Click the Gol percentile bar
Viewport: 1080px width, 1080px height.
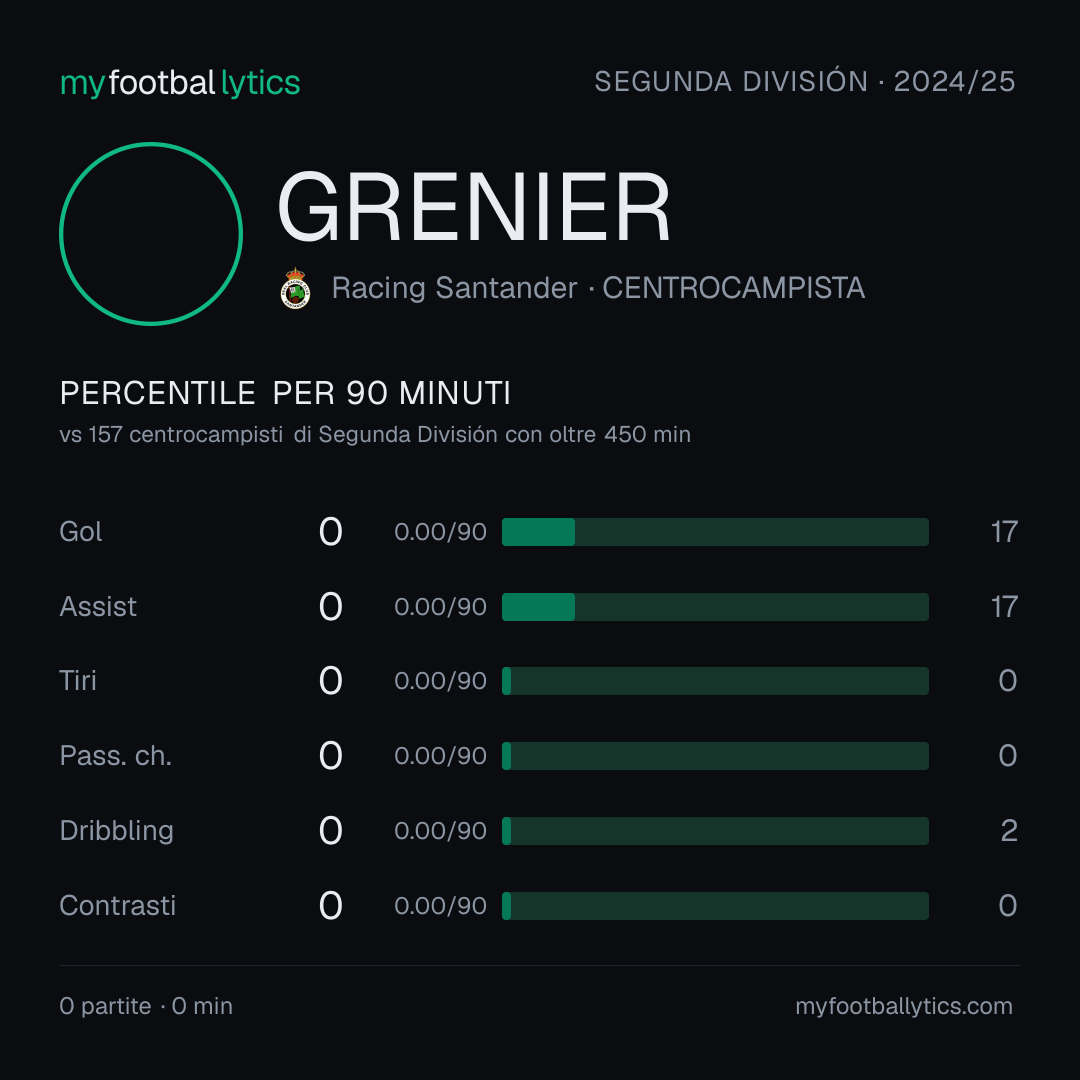[x=715, y=532]
